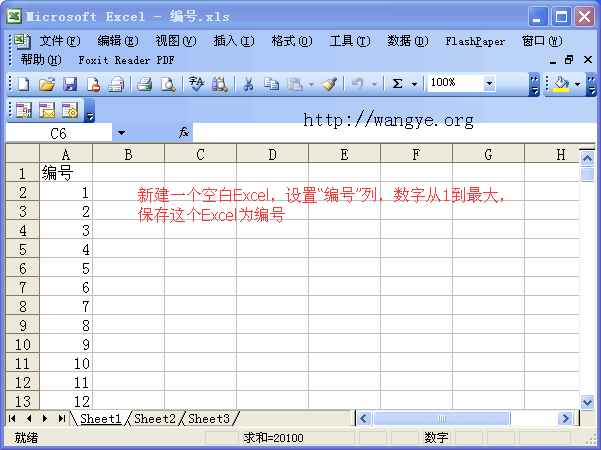601x450 pixels.
Task: Open the Research binoculars icon
Action: 220,84
